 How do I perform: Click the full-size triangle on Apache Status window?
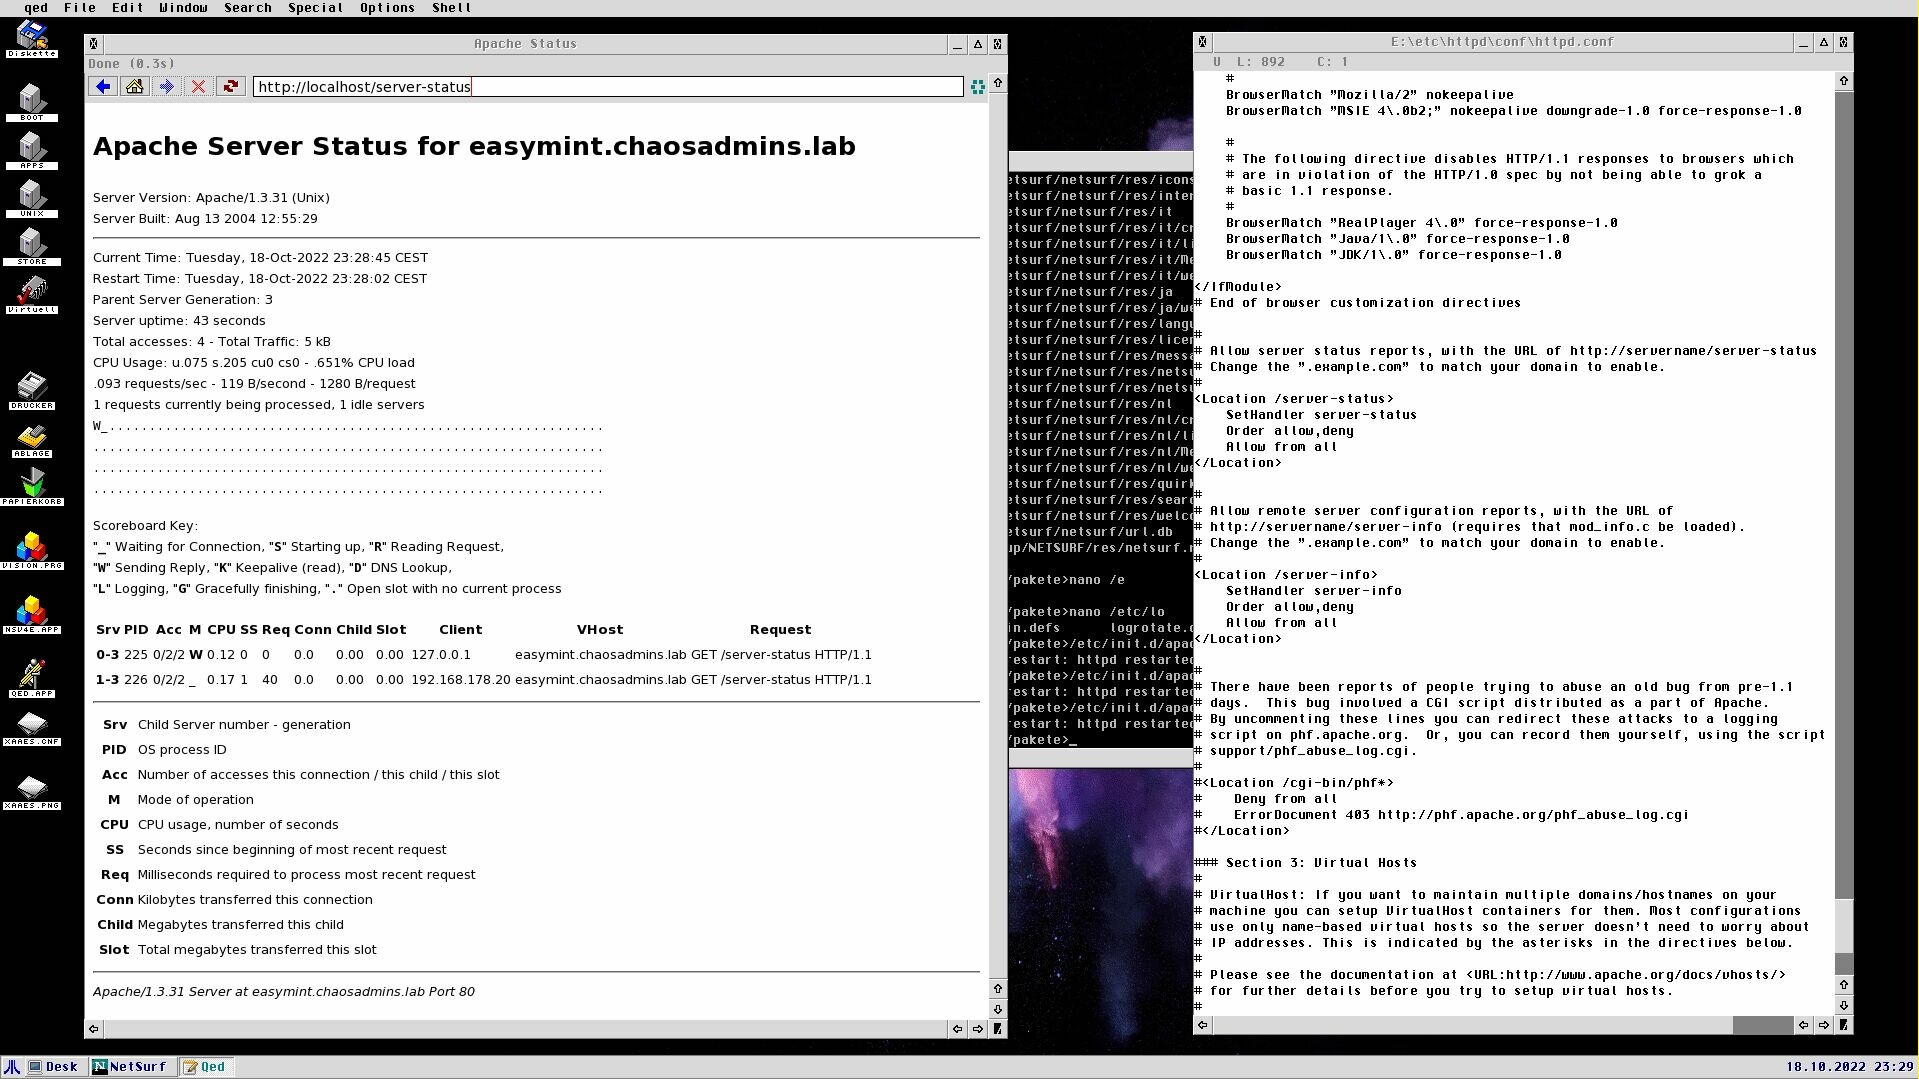click(x=978, y=44)
